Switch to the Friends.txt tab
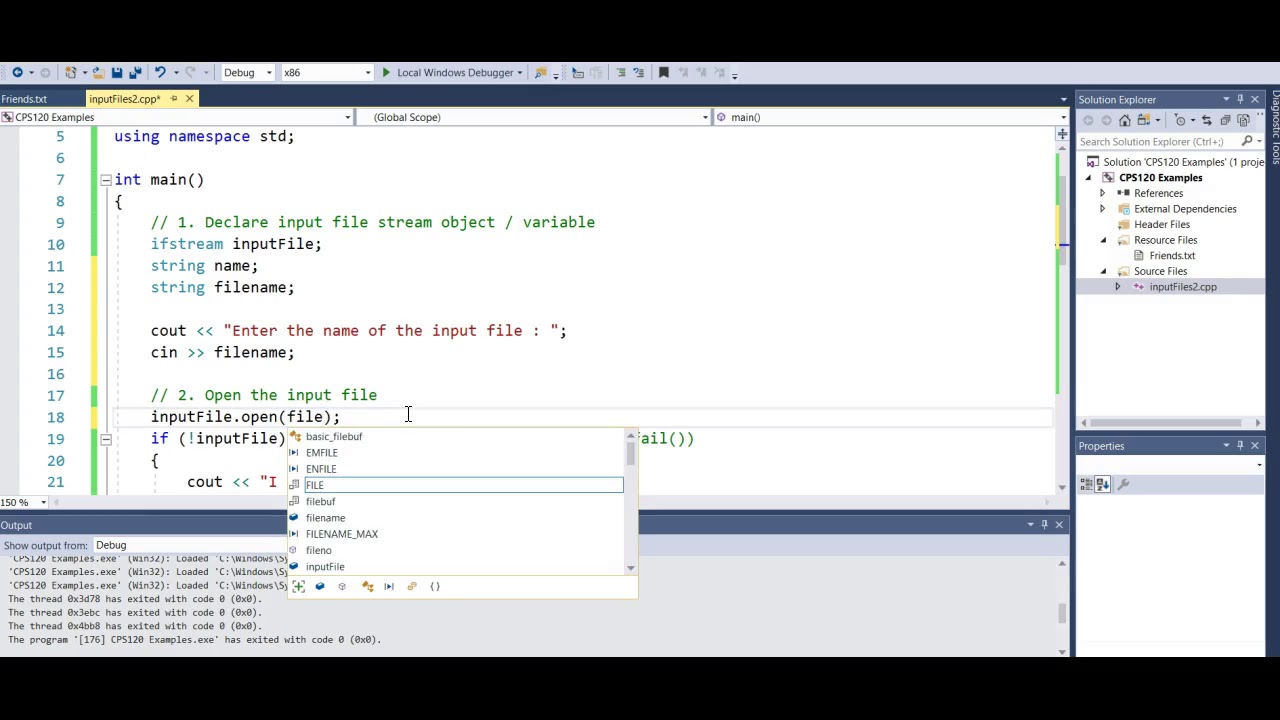The width and height of the screenshot is (1280, 720). click(24, 99)
